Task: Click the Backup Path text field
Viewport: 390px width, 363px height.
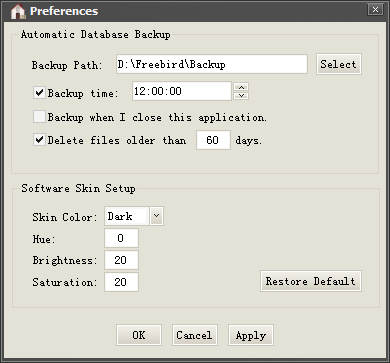Action: coord(212,64)
